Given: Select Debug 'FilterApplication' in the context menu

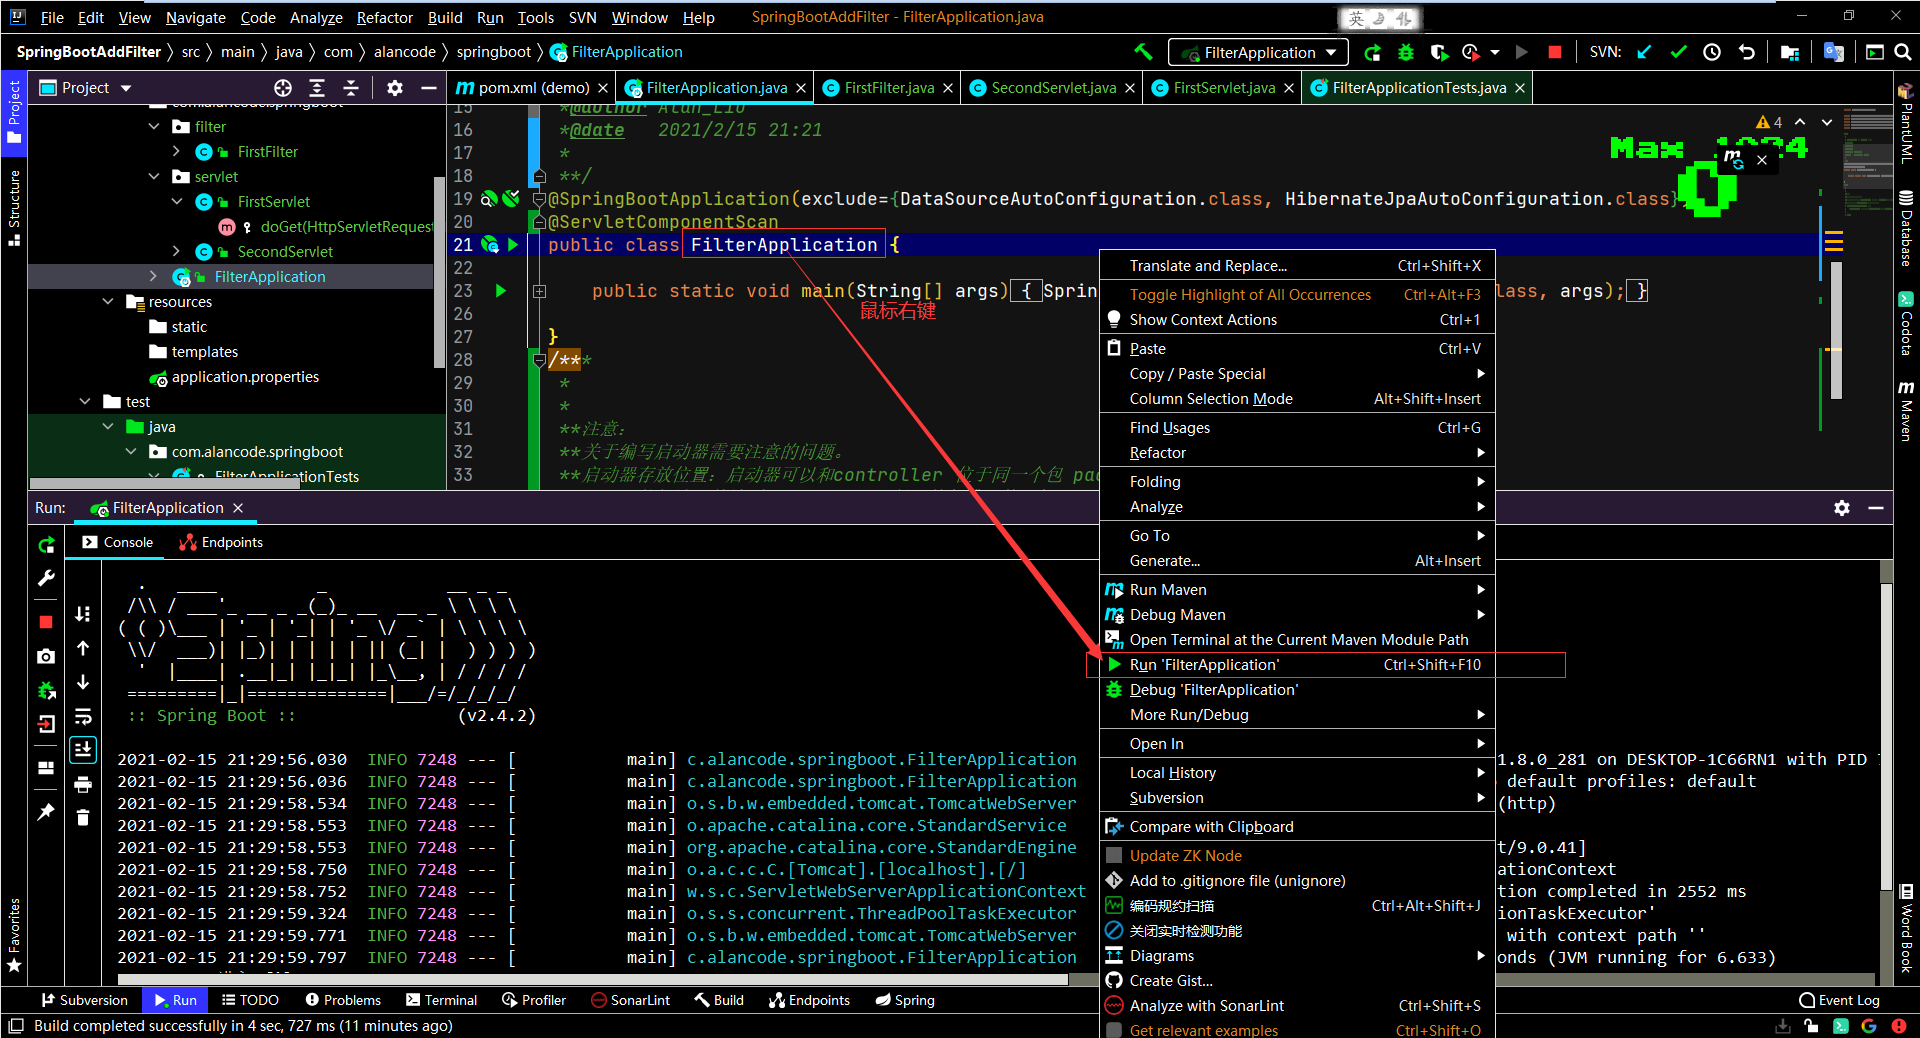Looking at the screenshot, I should click(x=1297, y=690).
